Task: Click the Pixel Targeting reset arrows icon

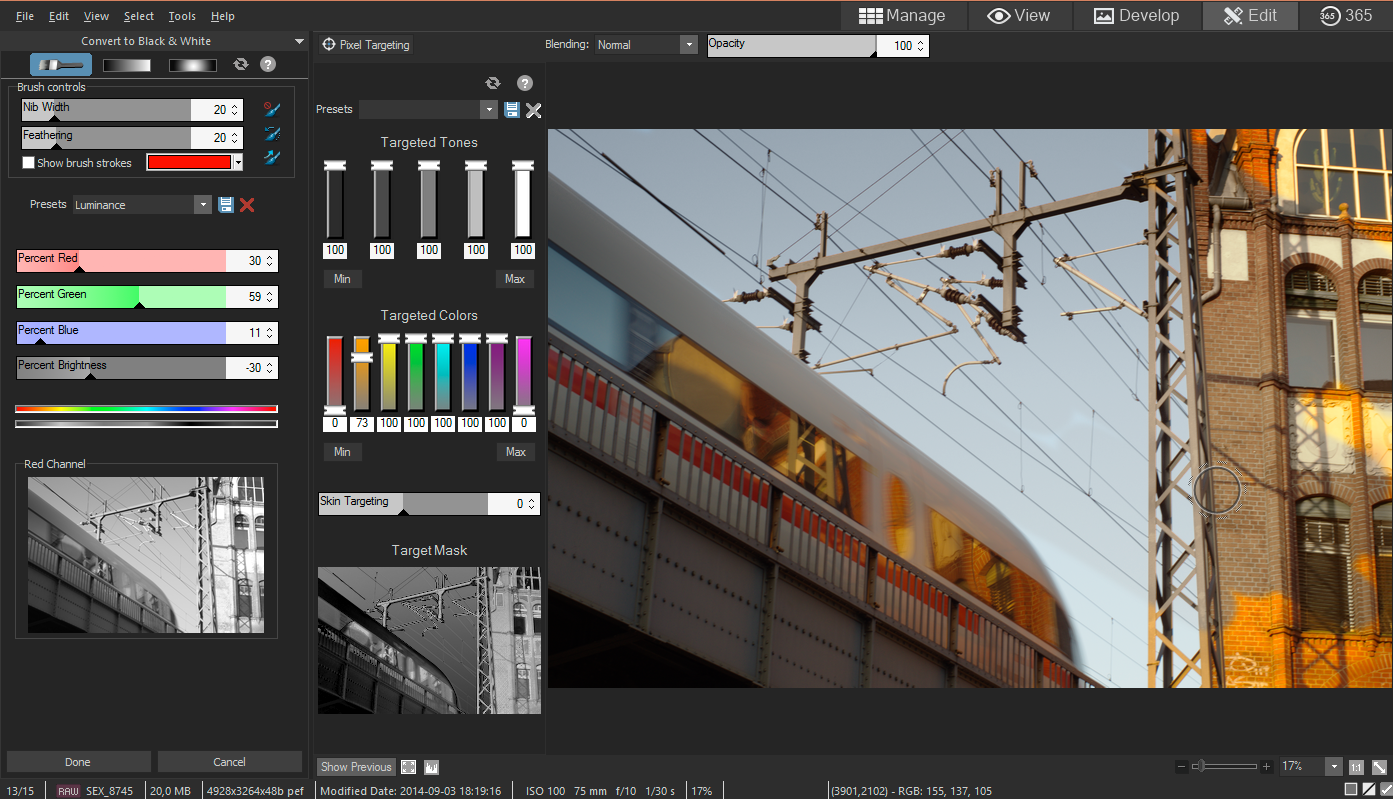Action: (x=492, y=83)
